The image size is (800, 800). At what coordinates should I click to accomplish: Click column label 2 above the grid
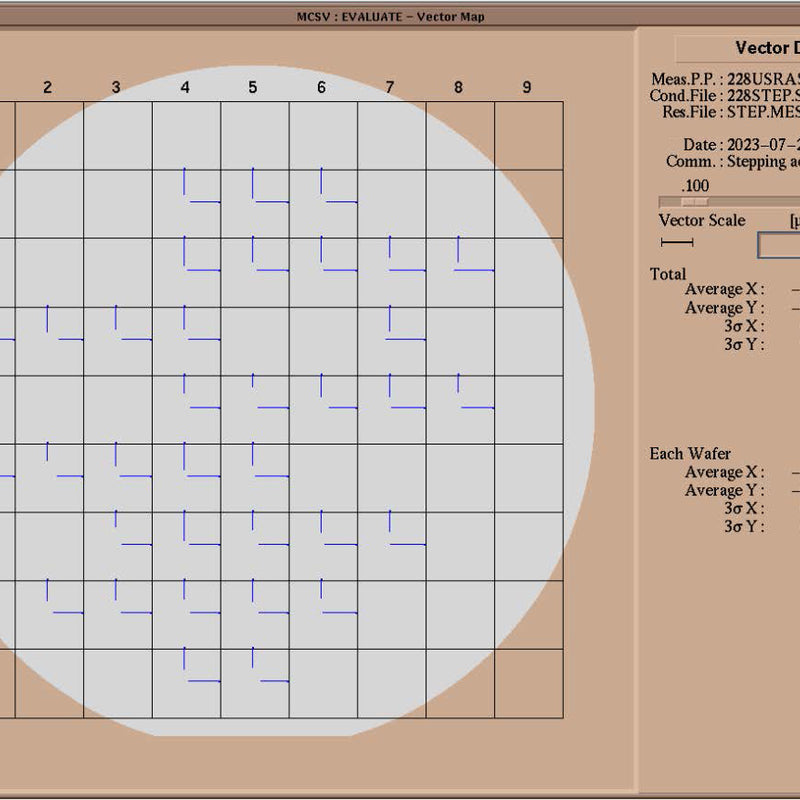[x=47, y=87]
